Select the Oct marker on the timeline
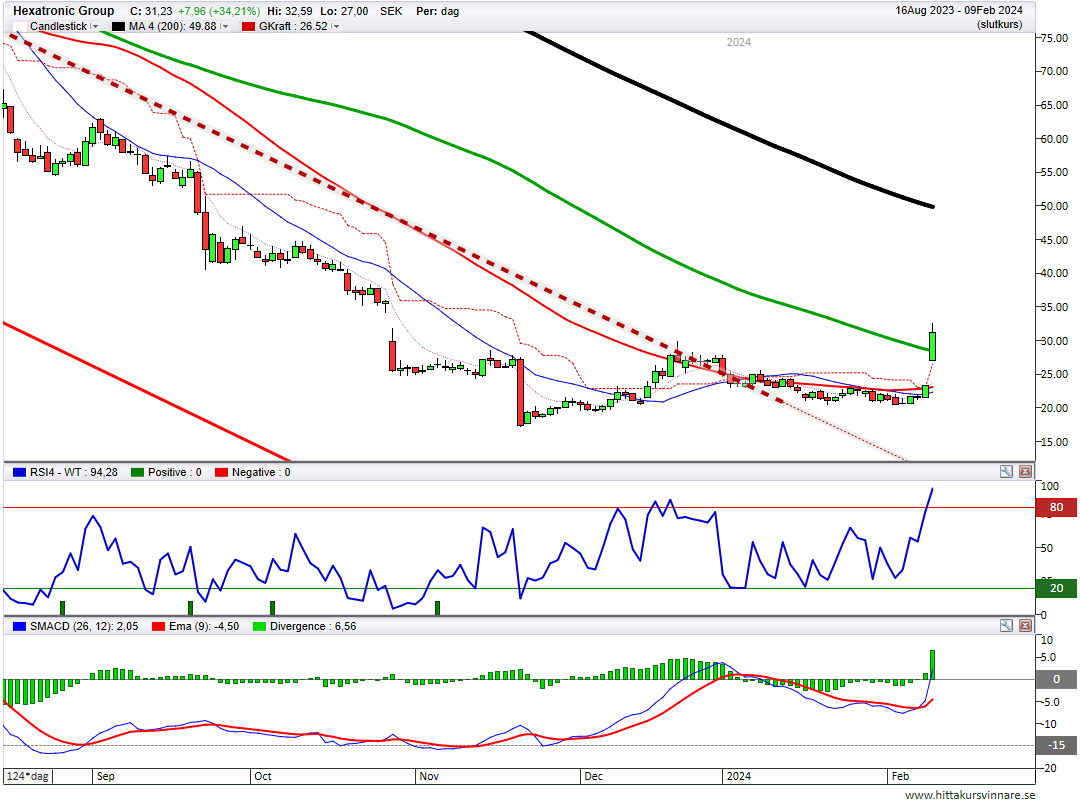The height and width of the screenshot is (800, 1080). pos(262,776)
